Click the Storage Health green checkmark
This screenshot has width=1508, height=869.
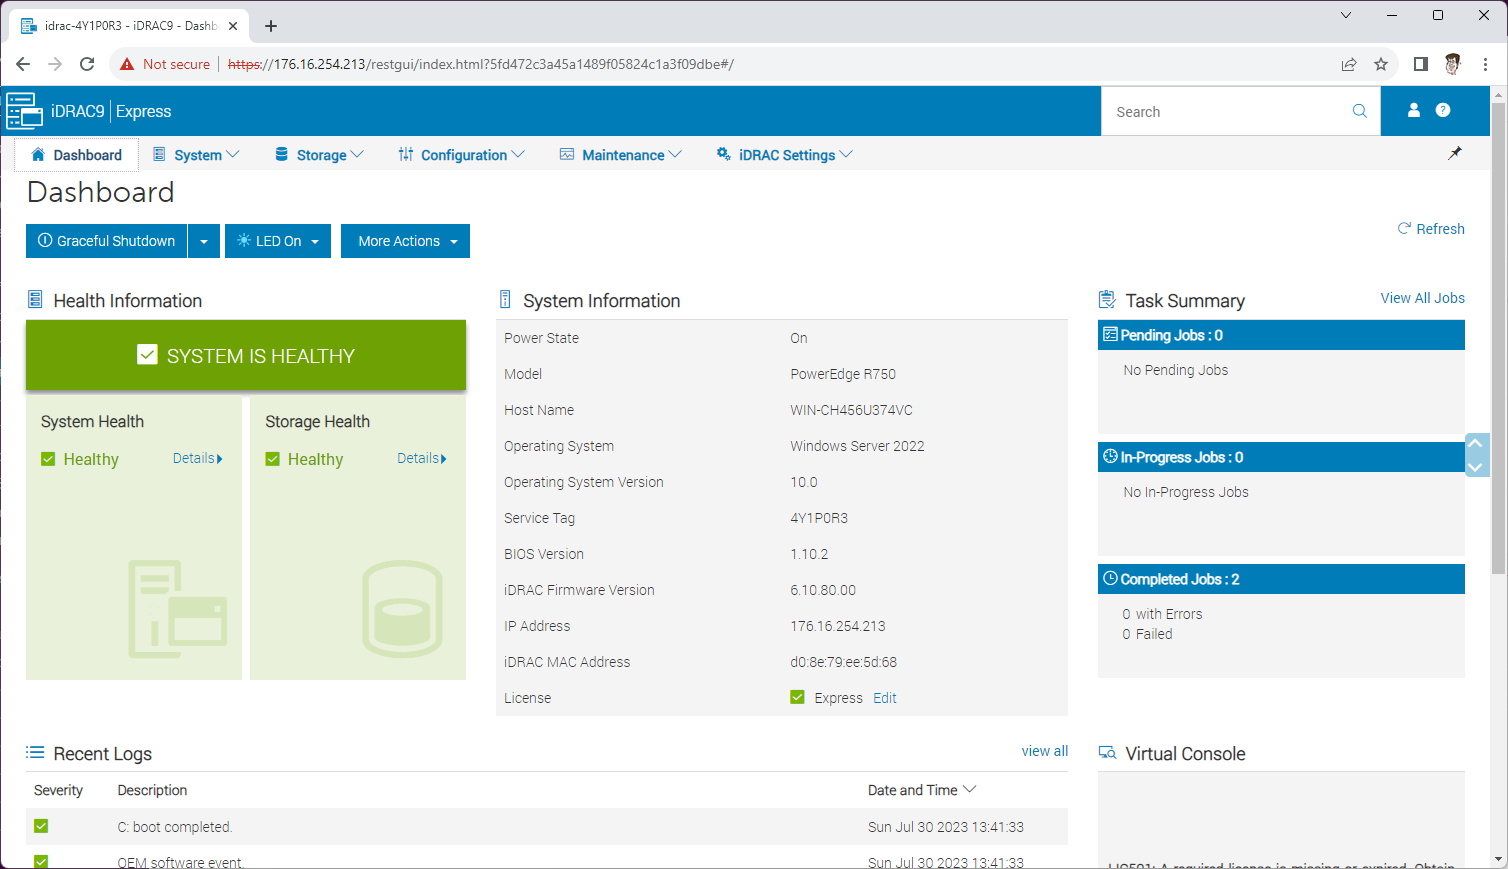tap(272, 459)
